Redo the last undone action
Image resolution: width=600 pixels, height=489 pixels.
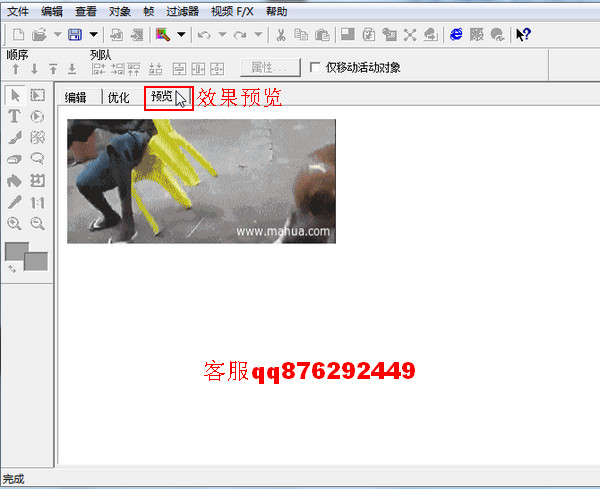tap(240, 35)
